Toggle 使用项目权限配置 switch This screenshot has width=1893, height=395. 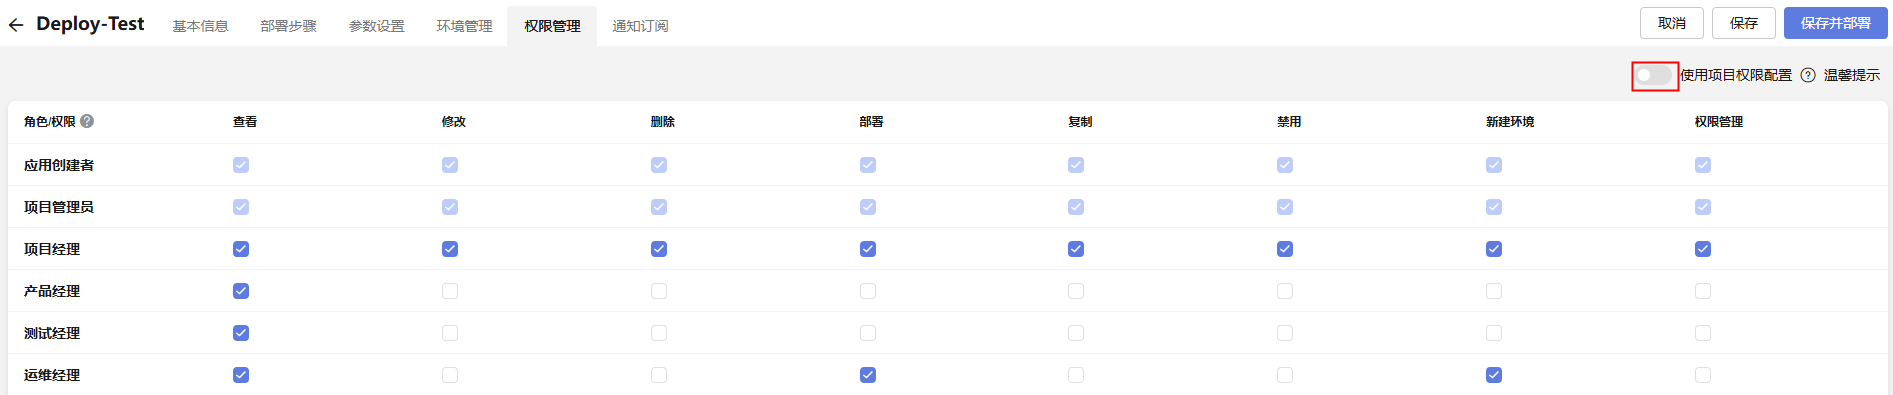[1654, 75]
